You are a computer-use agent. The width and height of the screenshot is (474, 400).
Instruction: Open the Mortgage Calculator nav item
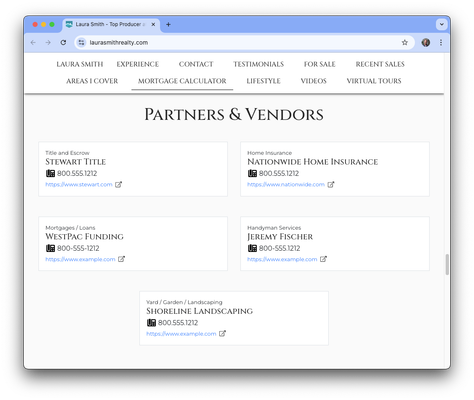tap(182, 81)
